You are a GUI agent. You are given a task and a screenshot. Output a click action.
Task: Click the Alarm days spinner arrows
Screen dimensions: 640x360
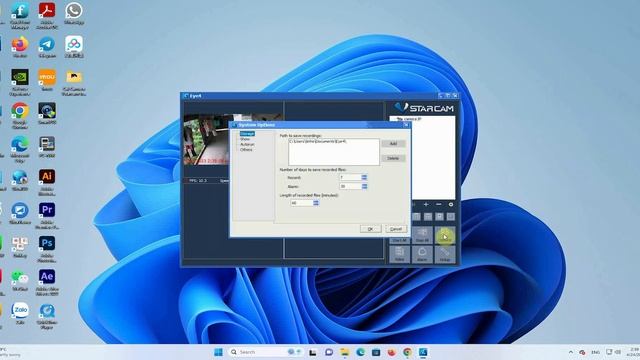[x=364, y=186]
